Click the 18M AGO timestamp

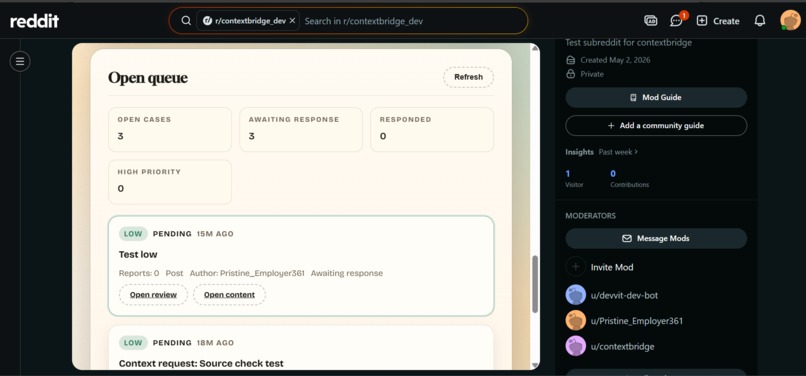click(x=215, y=343)
